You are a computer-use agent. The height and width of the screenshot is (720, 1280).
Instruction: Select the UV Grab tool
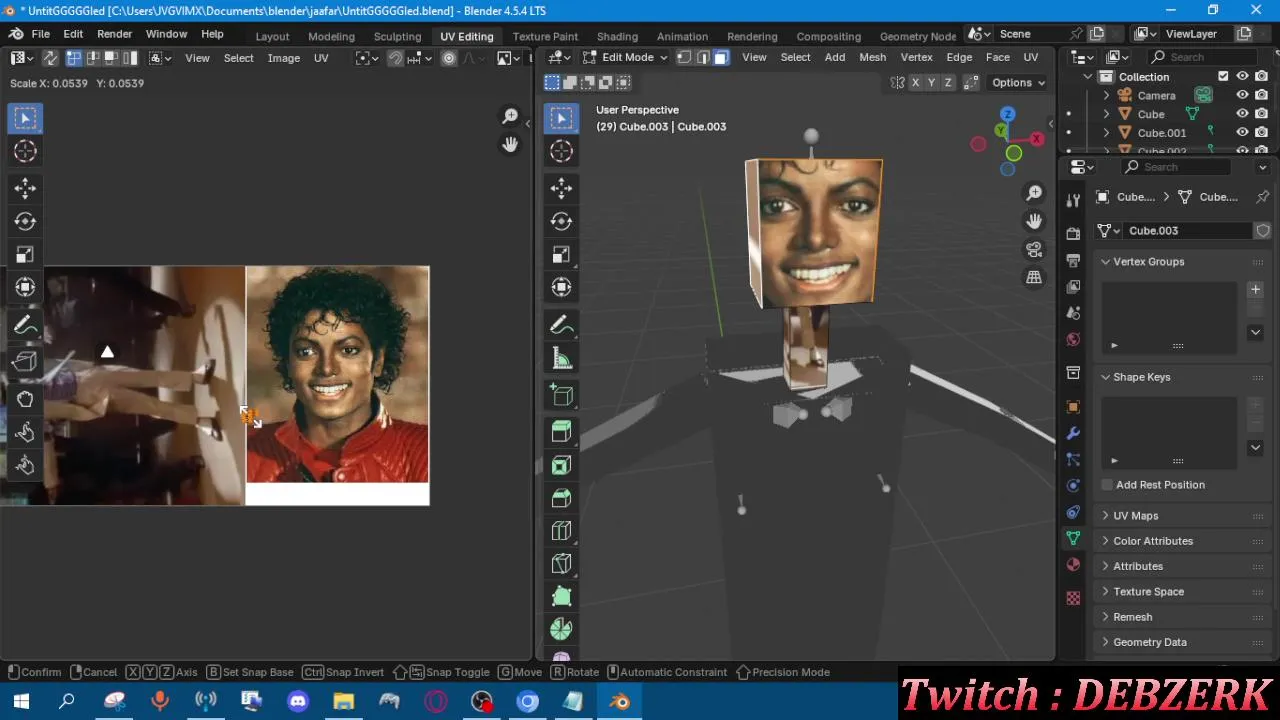pos(25,399)
